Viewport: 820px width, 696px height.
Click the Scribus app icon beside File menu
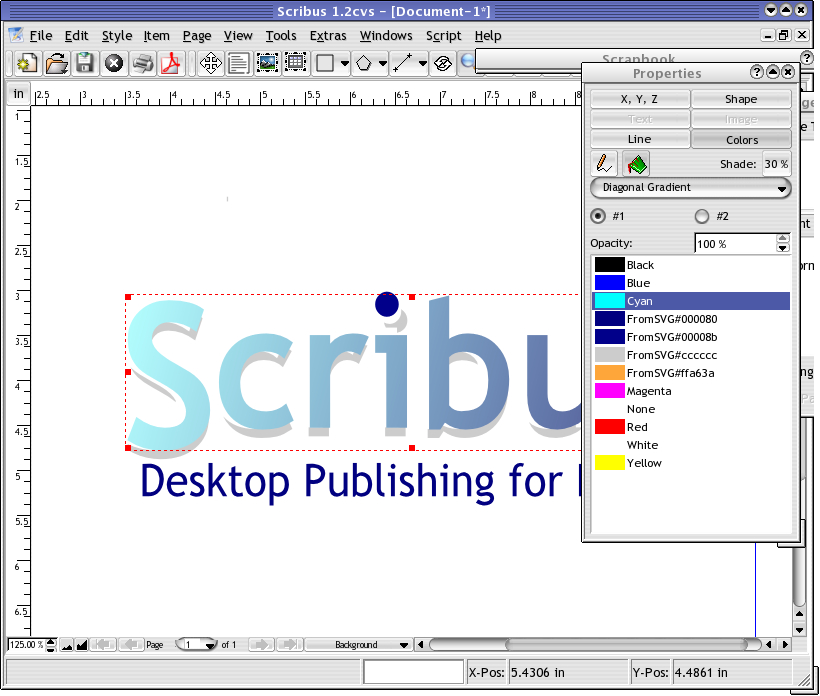tap(16, 35)
